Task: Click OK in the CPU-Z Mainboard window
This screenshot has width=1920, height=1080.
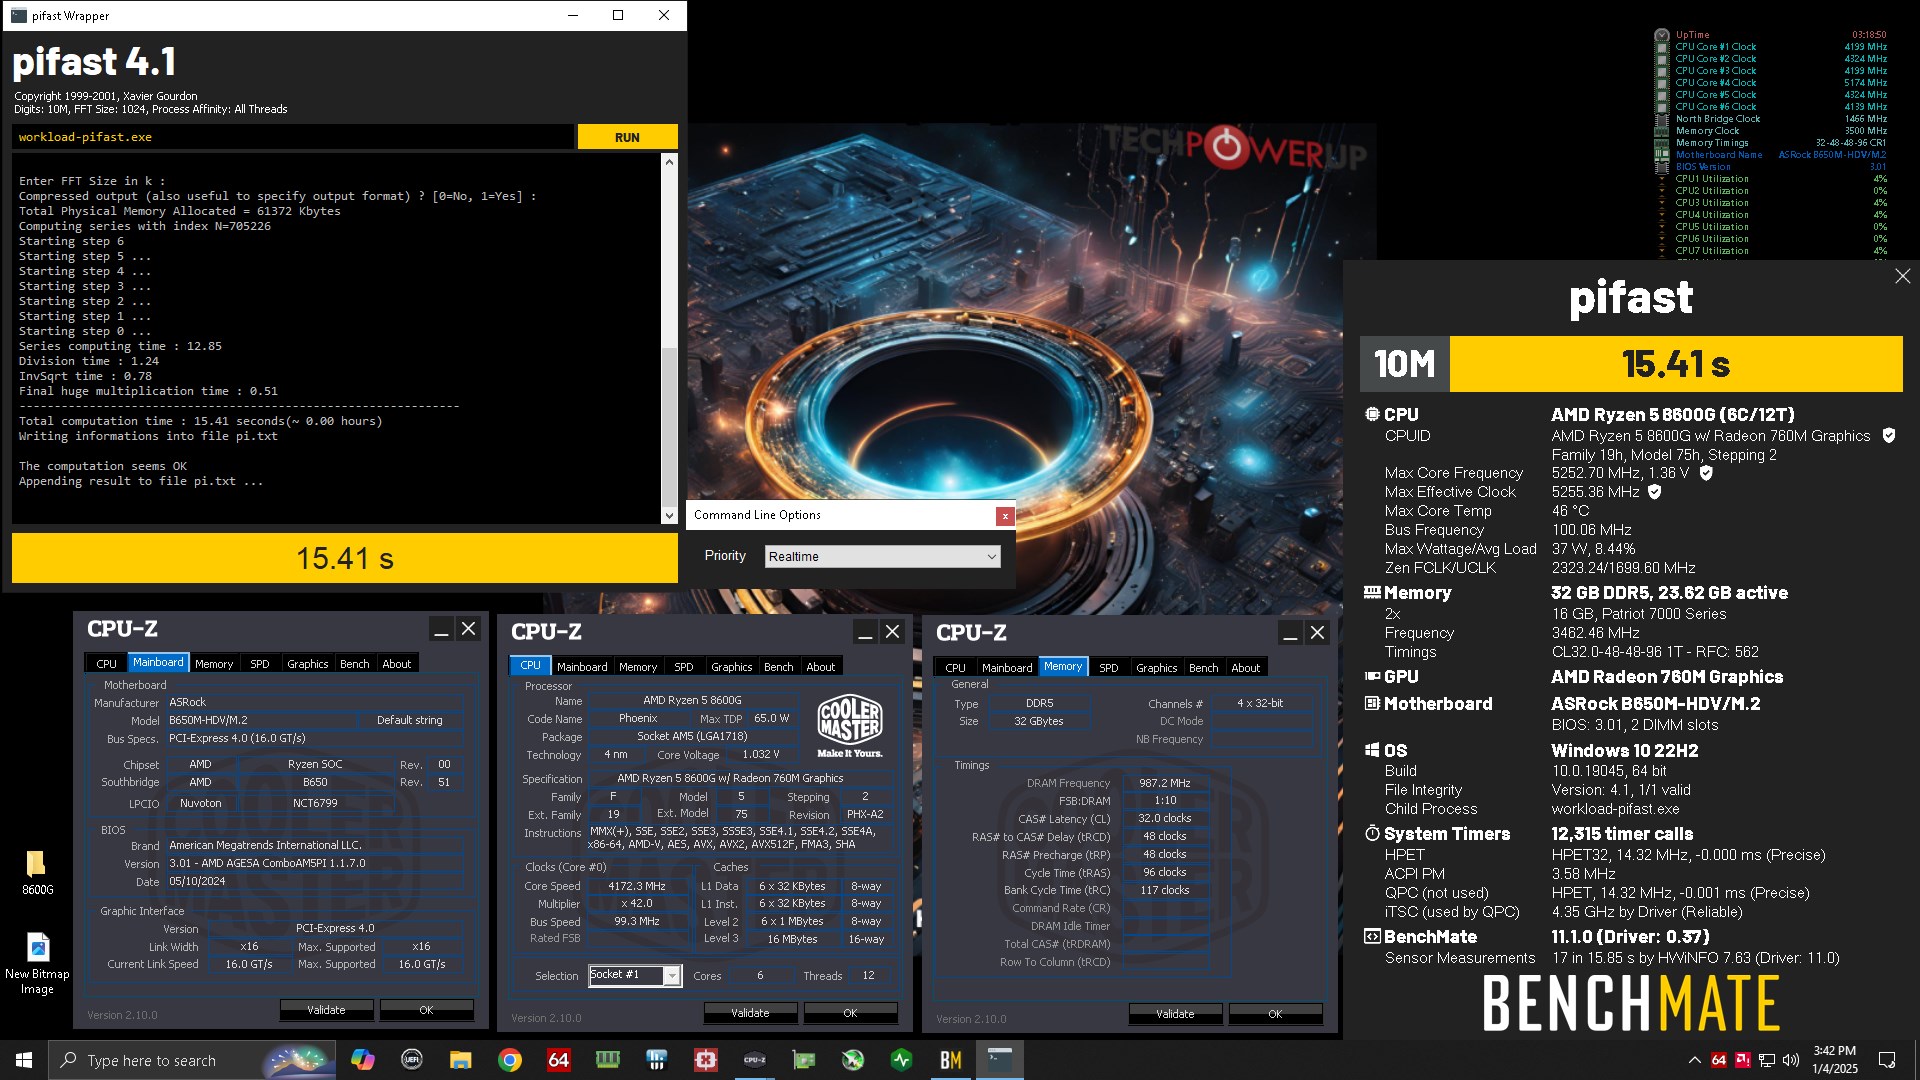Action: 426,1010
